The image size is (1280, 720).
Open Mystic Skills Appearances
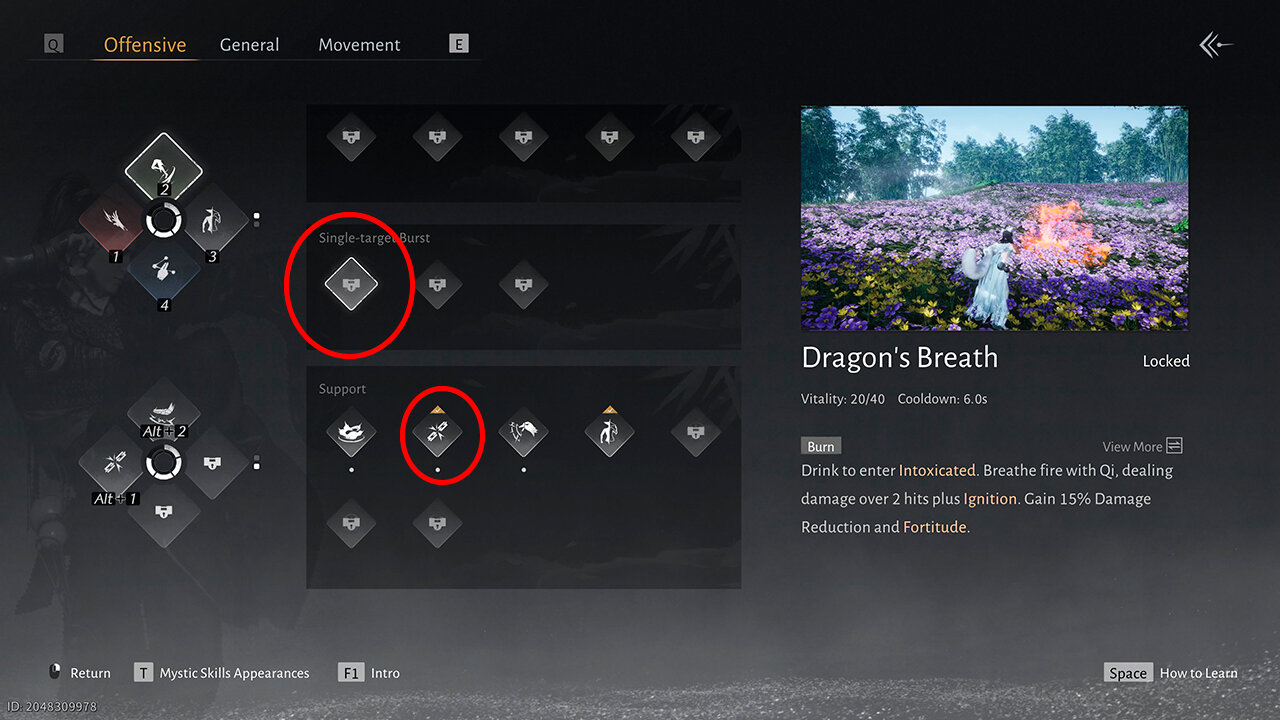(222, 673)
